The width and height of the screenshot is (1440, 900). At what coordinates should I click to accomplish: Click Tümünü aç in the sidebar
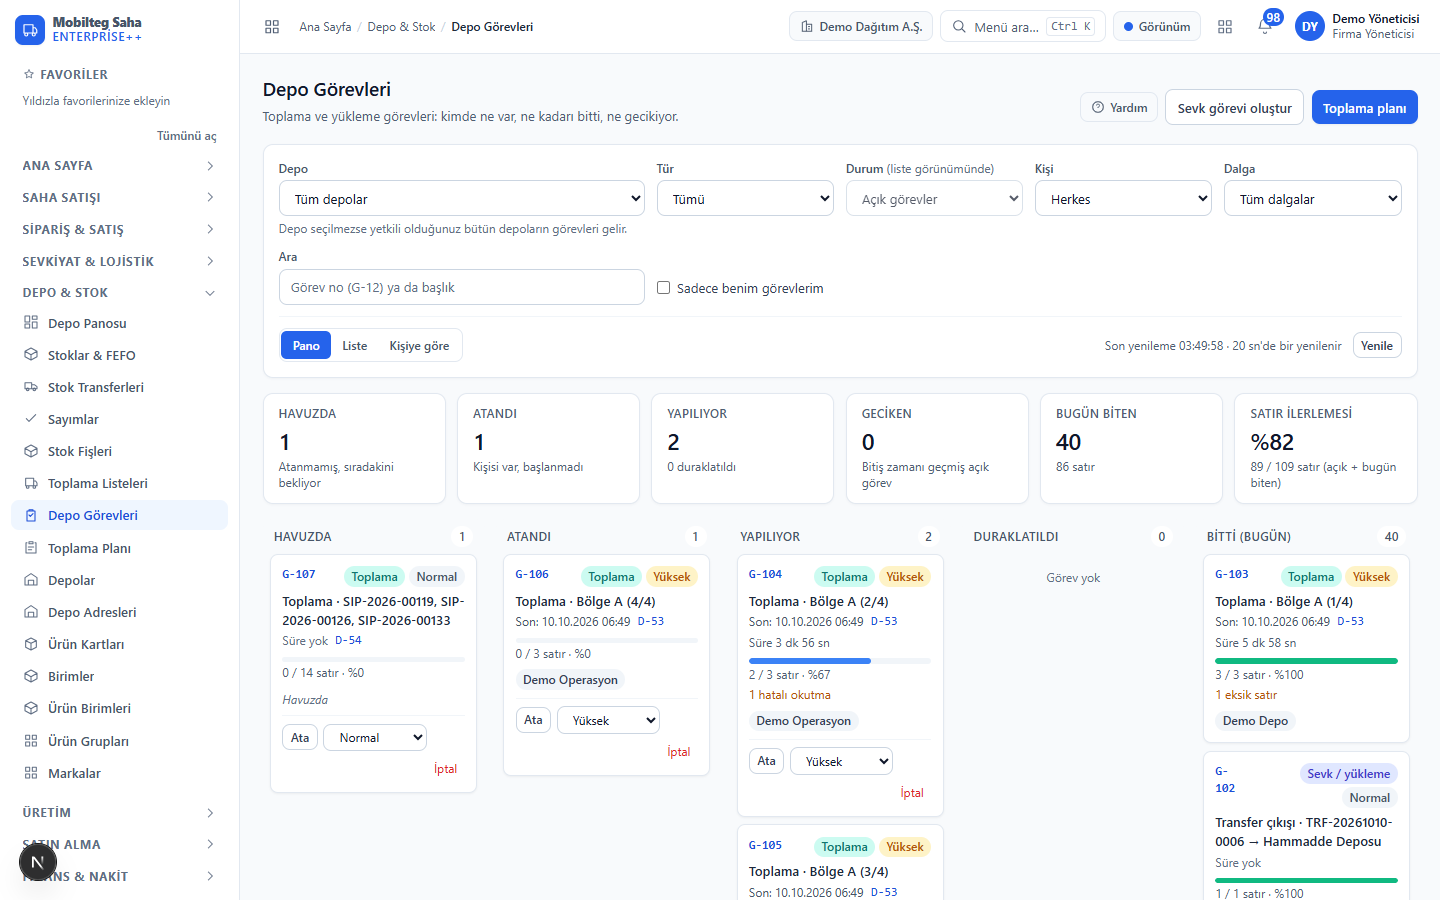pyautogui.click(x=186, y=136)
